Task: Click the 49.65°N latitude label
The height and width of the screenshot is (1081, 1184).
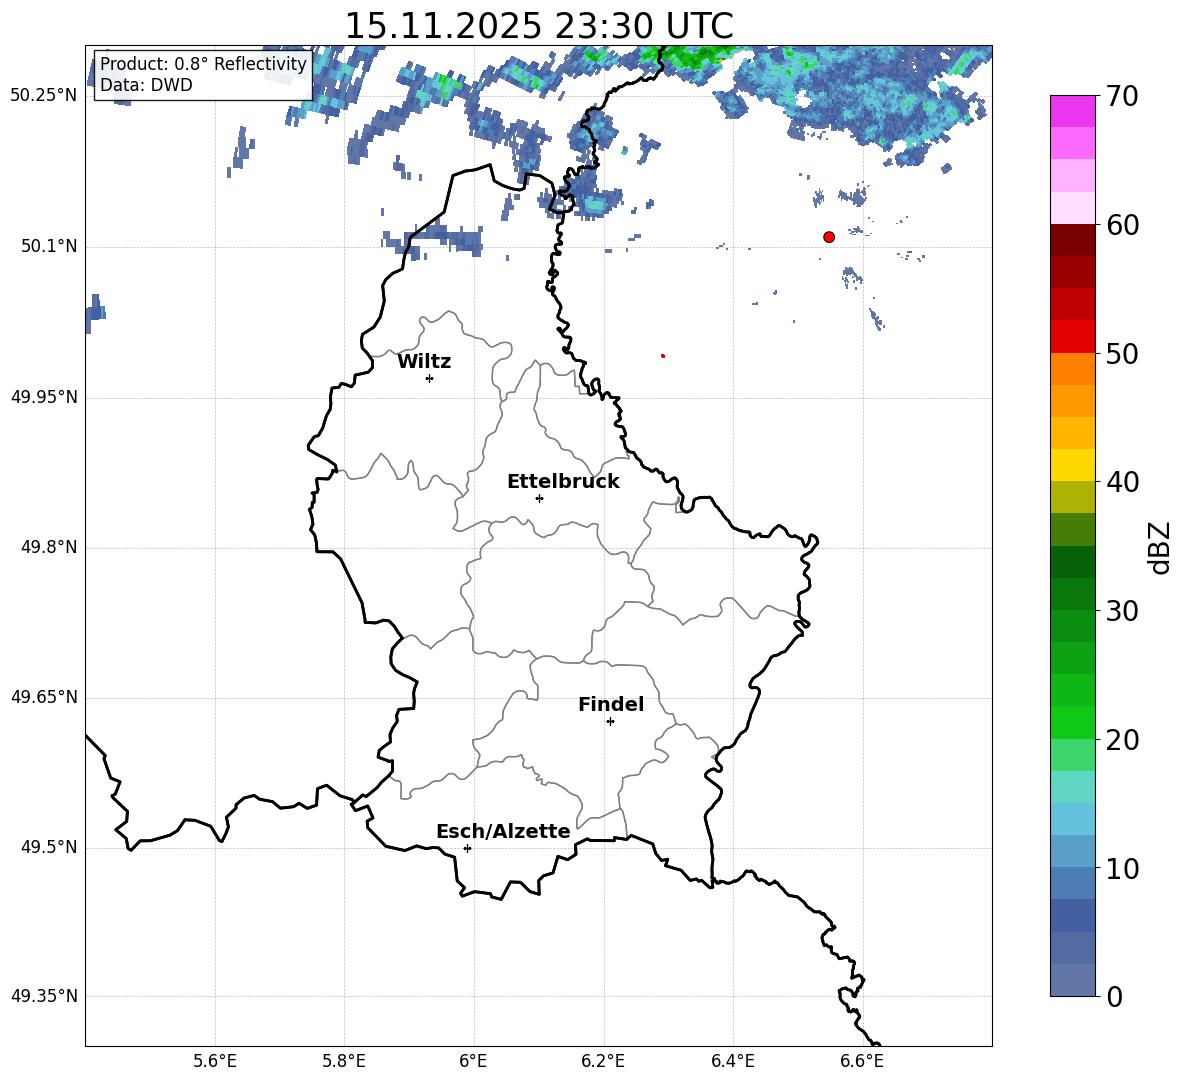Action: (44, 697)
